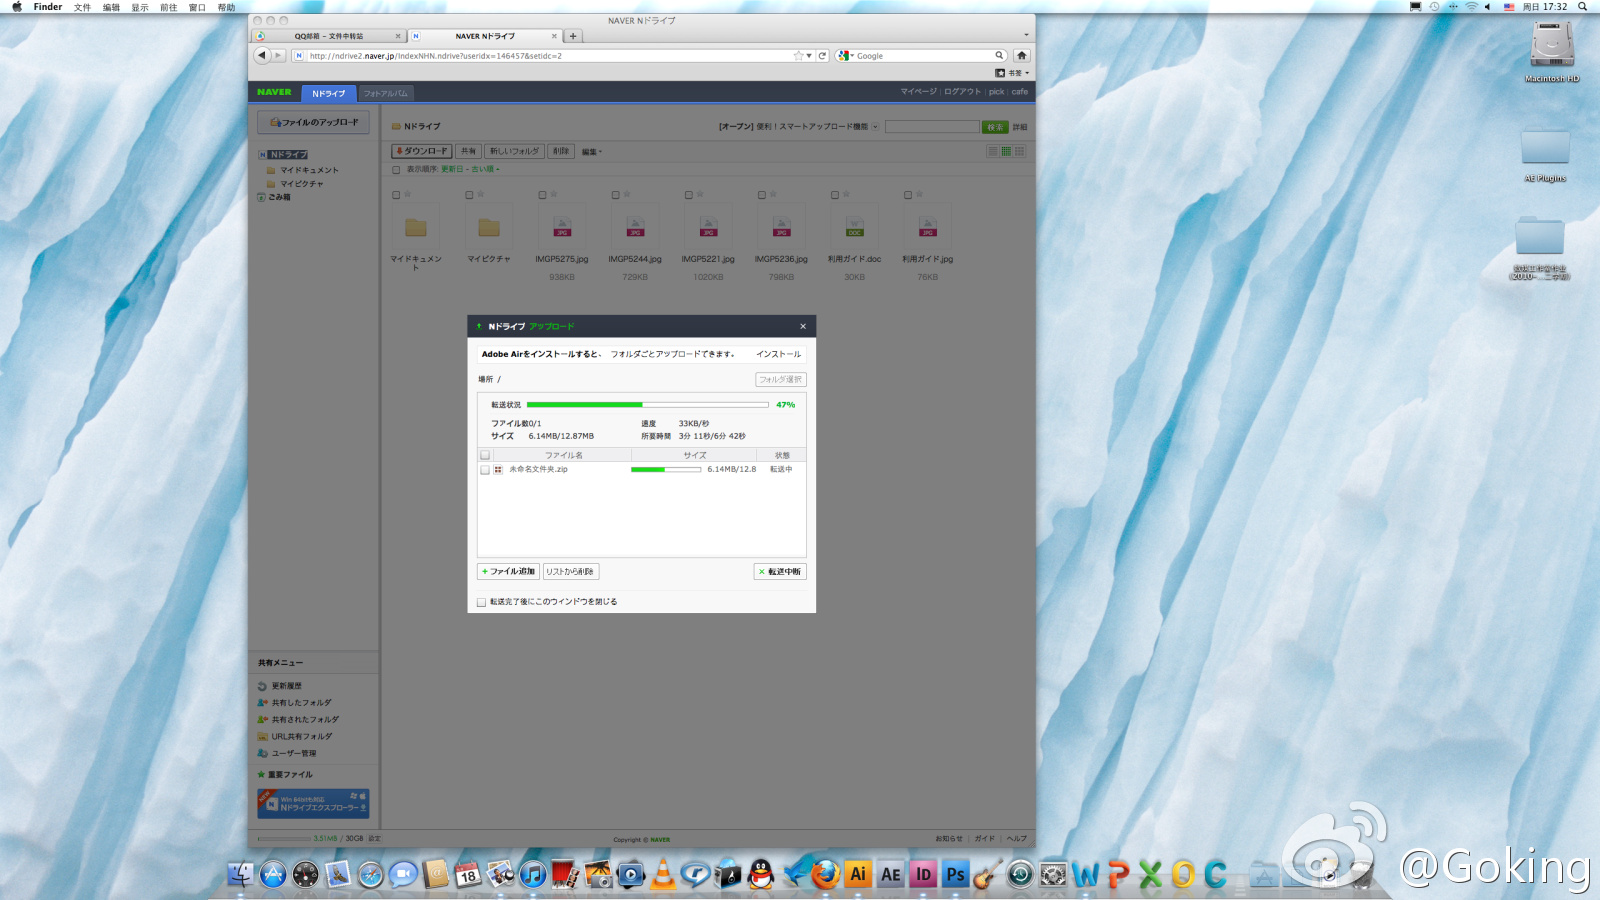Click the browser back arrow
This screenshot has height=900, width=1600.
point(262,55)
